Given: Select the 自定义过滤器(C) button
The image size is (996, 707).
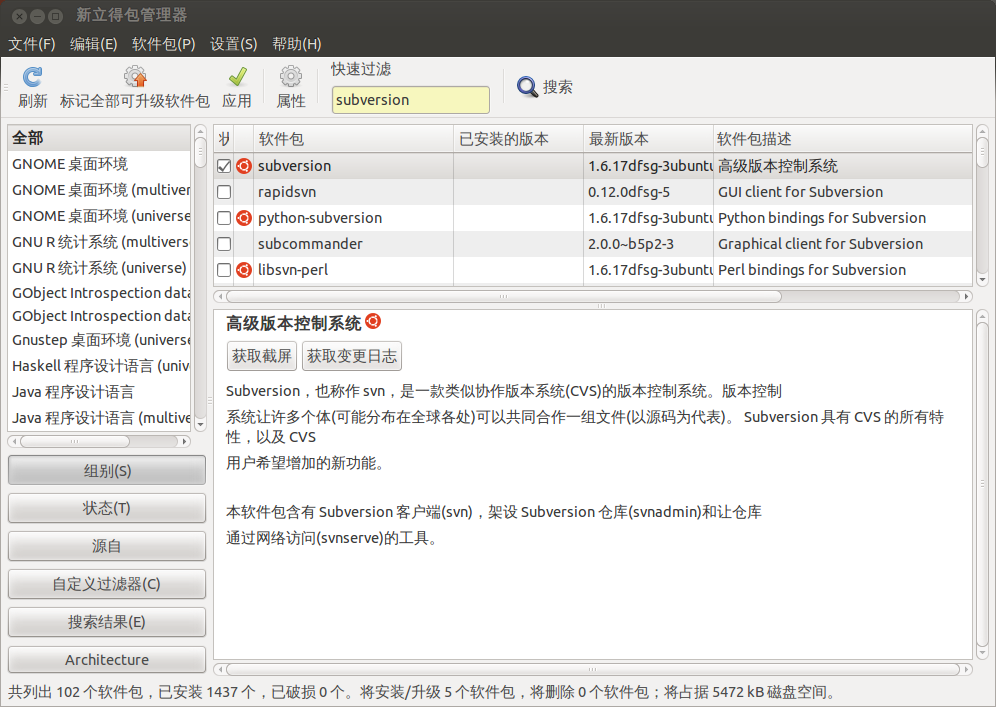Looking at the screenshot, I should click(107, 584).
